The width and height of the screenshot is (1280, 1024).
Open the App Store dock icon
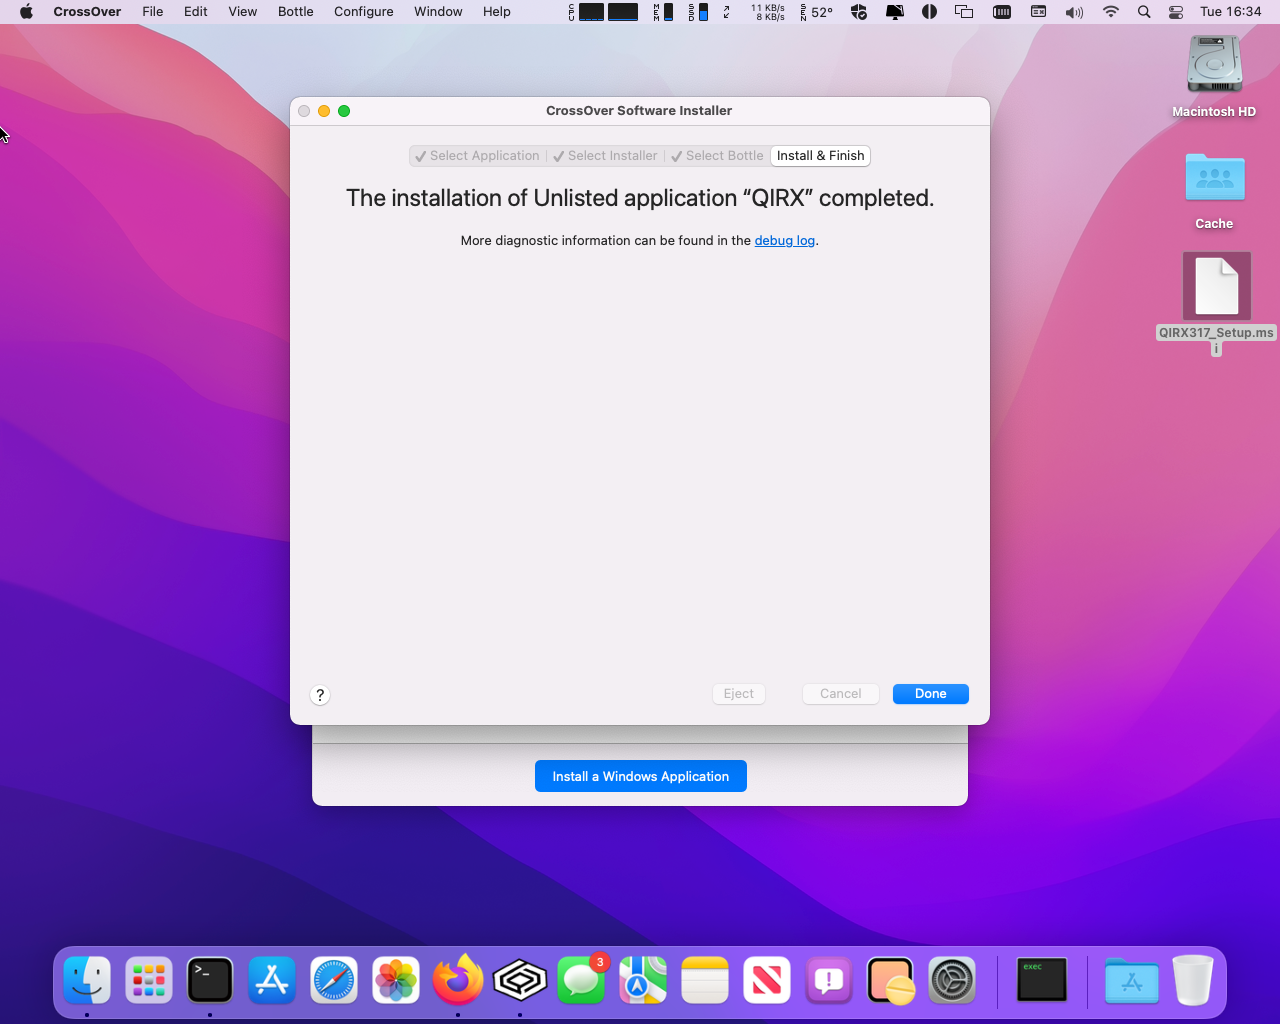click(x=272, y=980)
